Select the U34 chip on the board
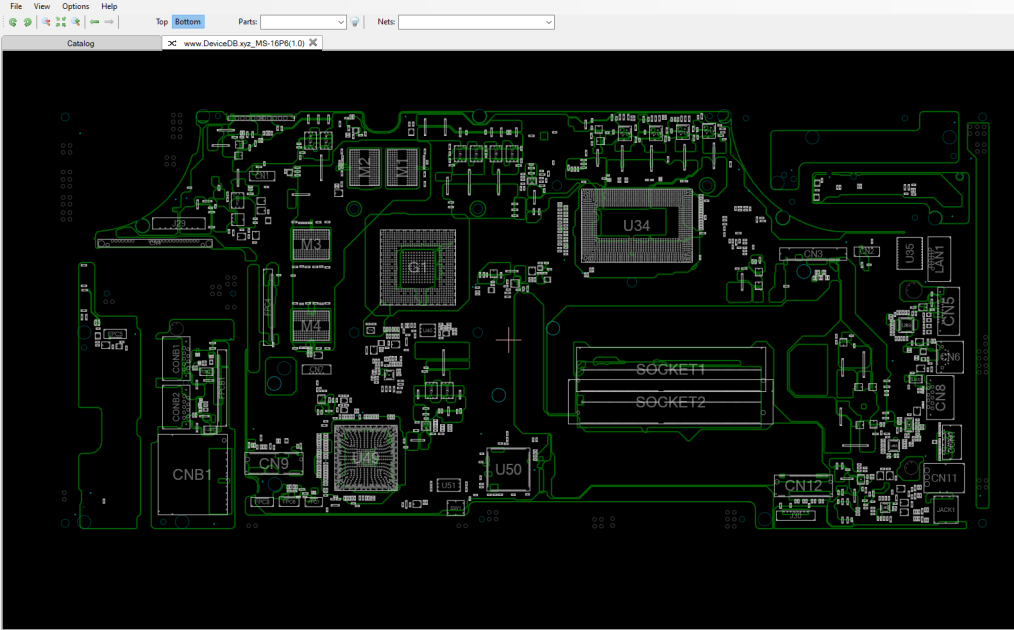This screenshot has width=1014, height=630. tap(636, 226)
